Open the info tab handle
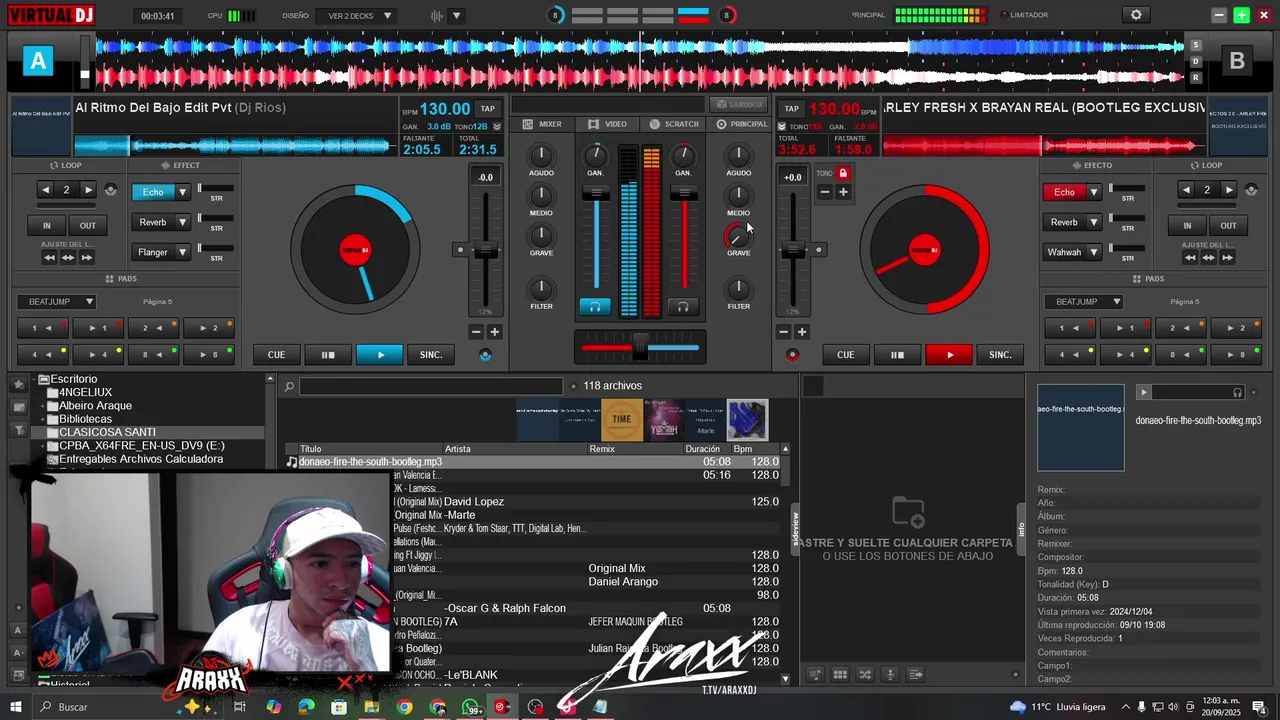Image resolution: width=1280 pixels, height=720 pixels. [1021, 530]
